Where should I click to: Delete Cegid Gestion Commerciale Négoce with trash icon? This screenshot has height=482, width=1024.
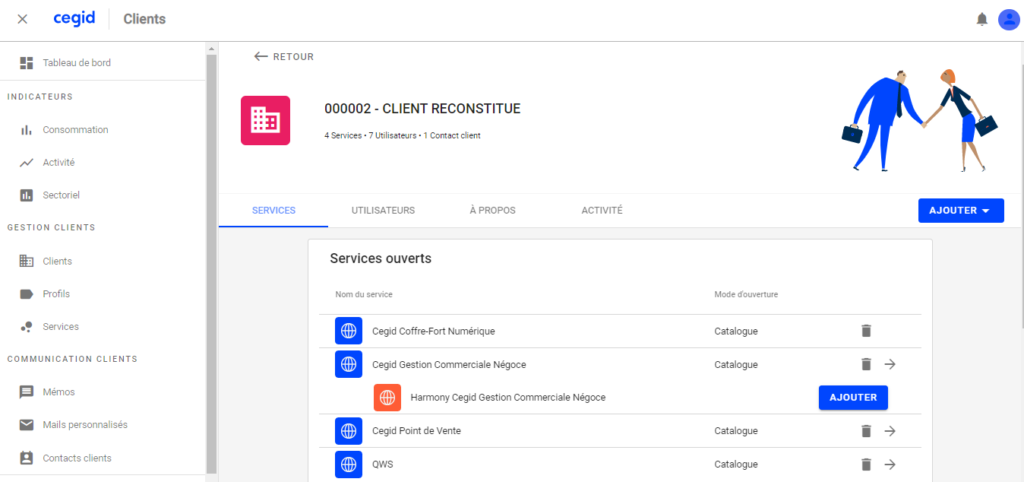click(x=866, y=364)
